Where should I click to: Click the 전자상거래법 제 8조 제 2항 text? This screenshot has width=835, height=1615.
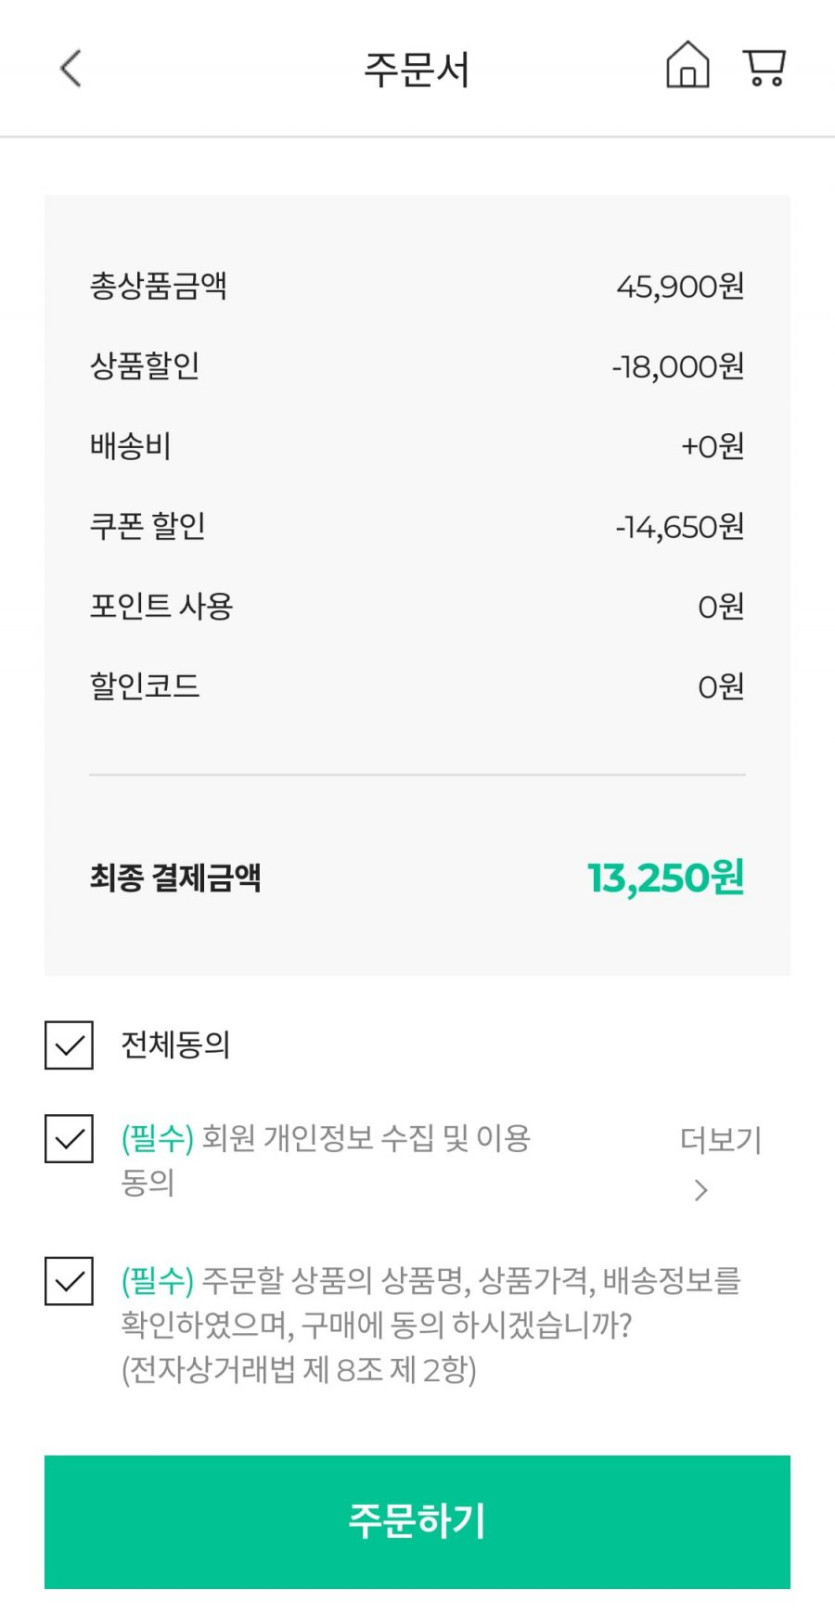click(298, 1369)
